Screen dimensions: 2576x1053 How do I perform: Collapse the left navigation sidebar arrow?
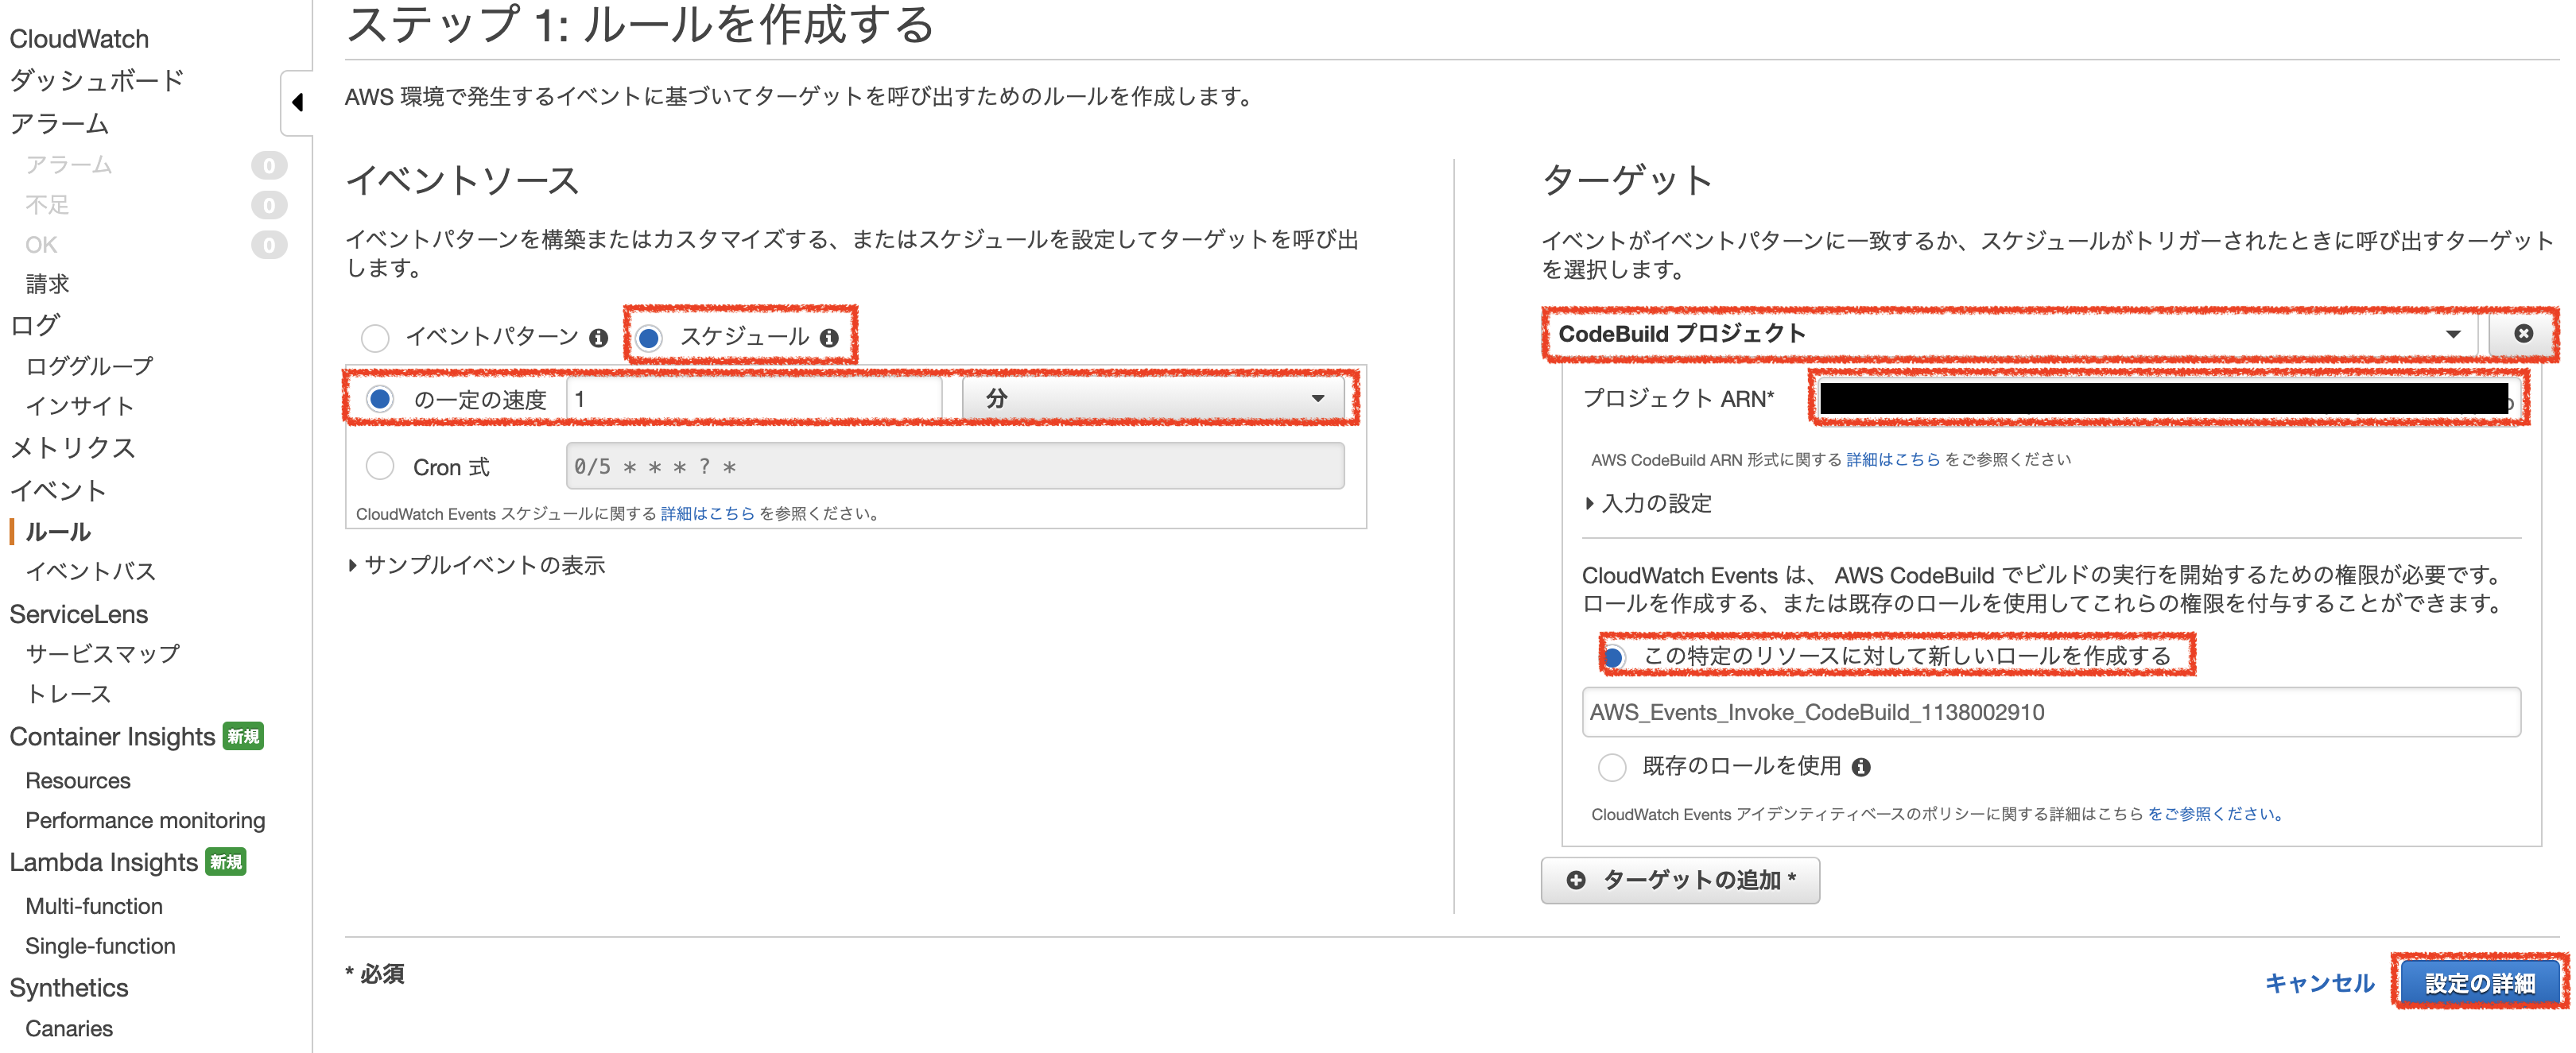coord(297,102)
